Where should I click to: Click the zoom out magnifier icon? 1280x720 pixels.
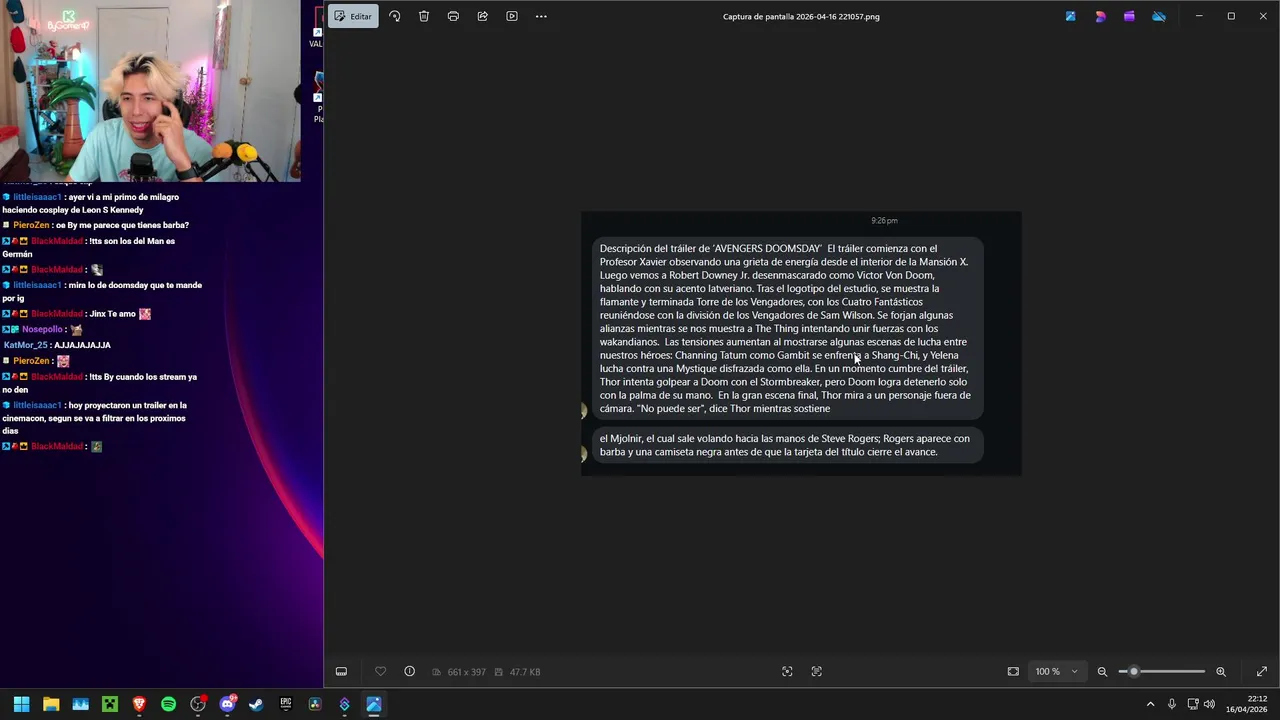tap(1102, 671)
